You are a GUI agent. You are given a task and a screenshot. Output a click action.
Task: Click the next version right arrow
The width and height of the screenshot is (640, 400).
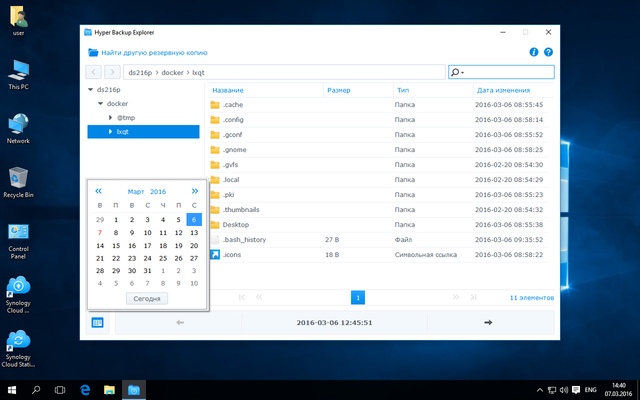[487, 322]
